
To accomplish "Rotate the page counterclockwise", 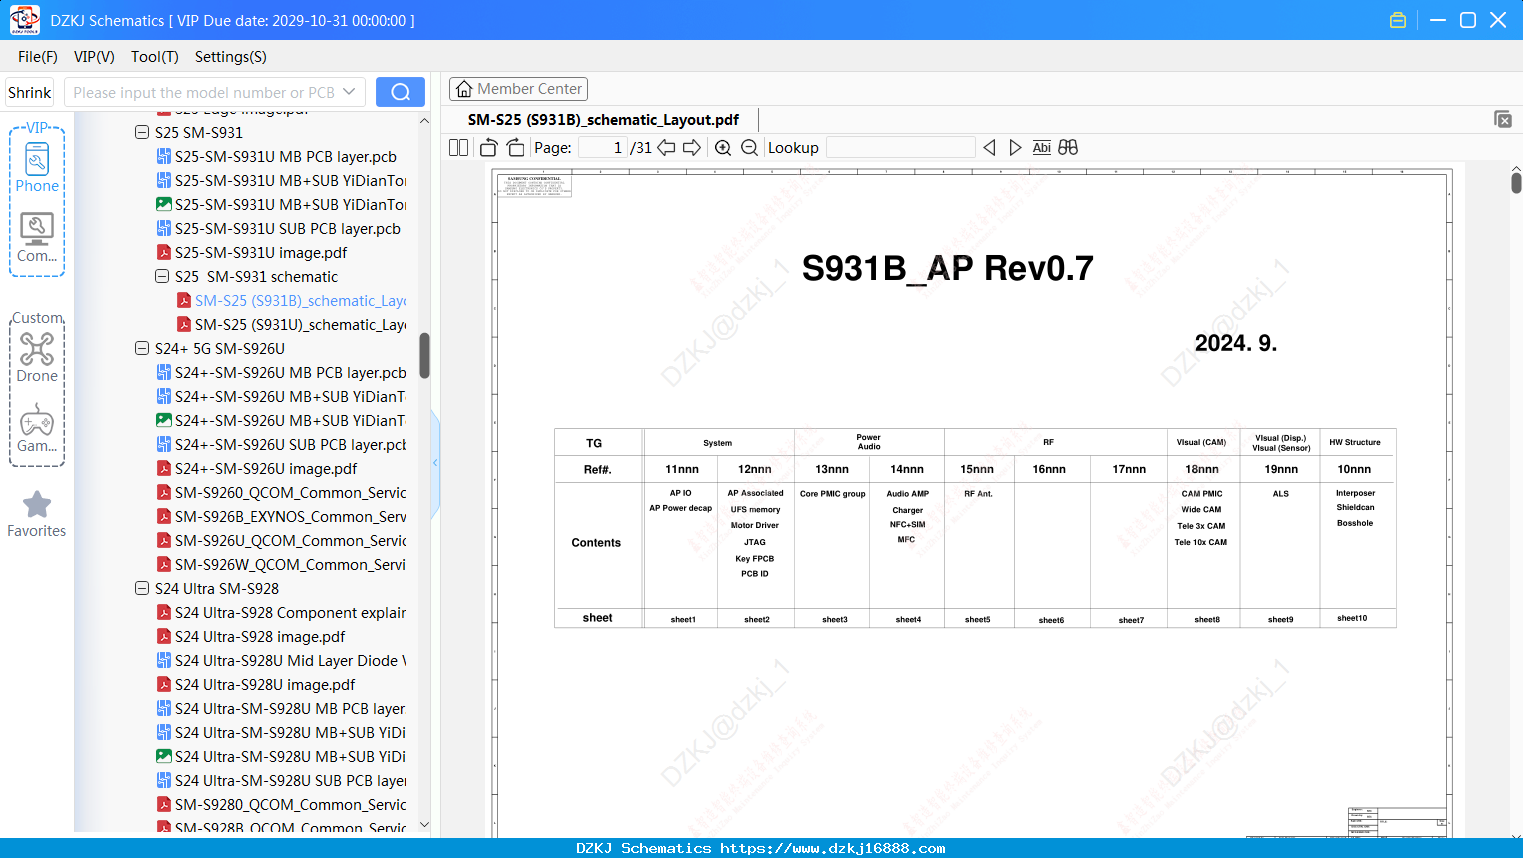I will 489,148.
